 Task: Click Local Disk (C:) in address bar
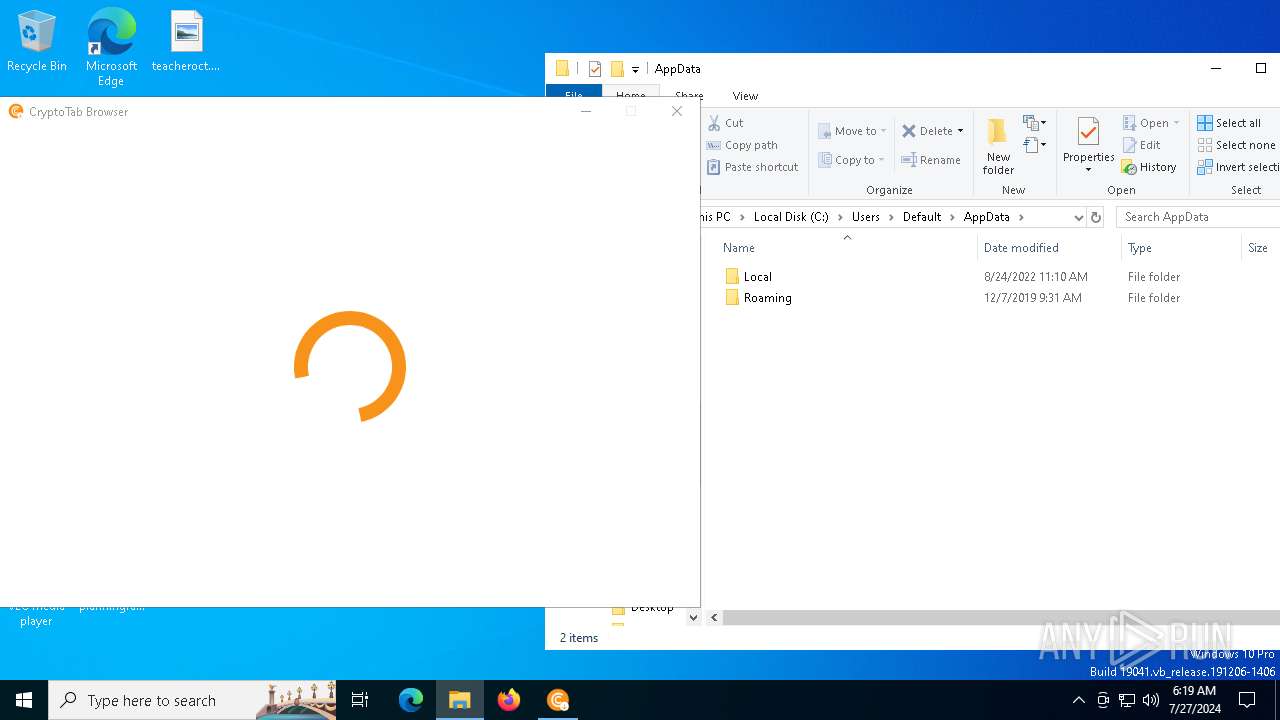(x=791, y=217)
